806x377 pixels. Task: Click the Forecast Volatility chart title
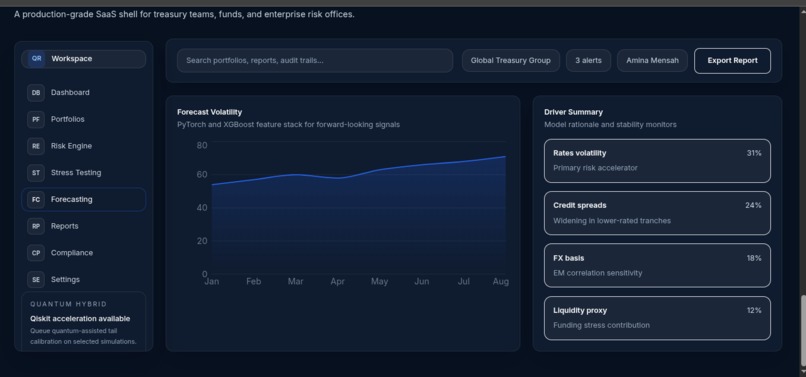[210, 112]
